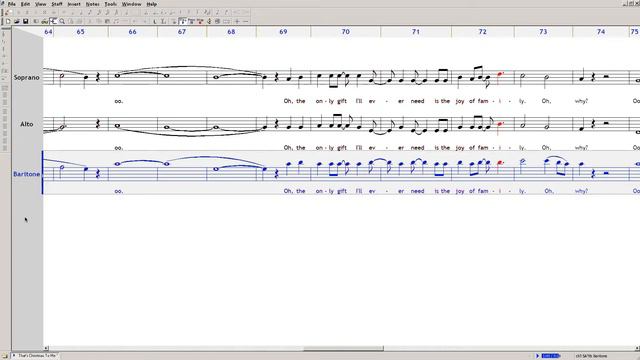This screenshot has width=640, height=360.
Task: Click measure number 71 in ruler
Action: (x=416, y=31)
